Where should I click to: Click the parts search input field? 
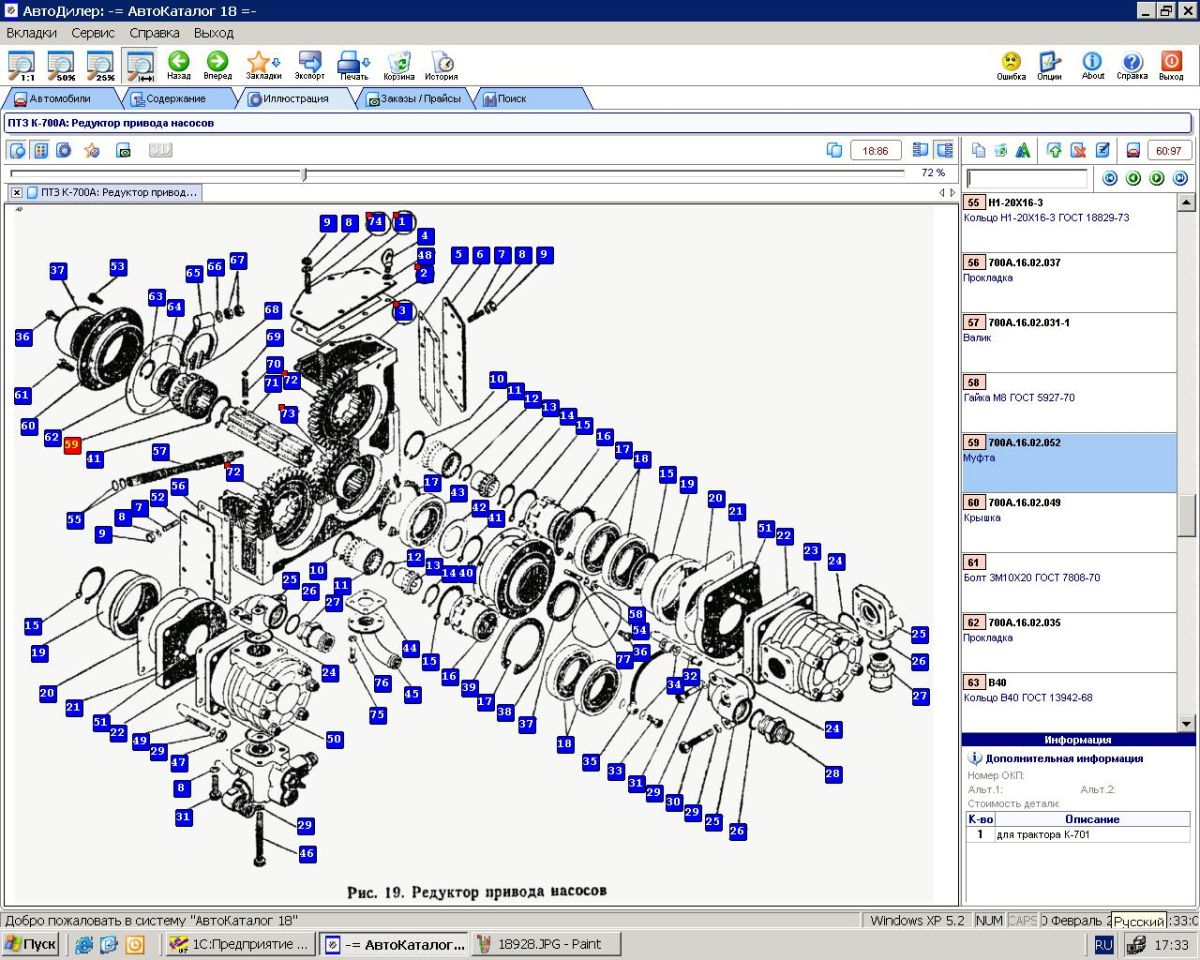click(1027, 179)
